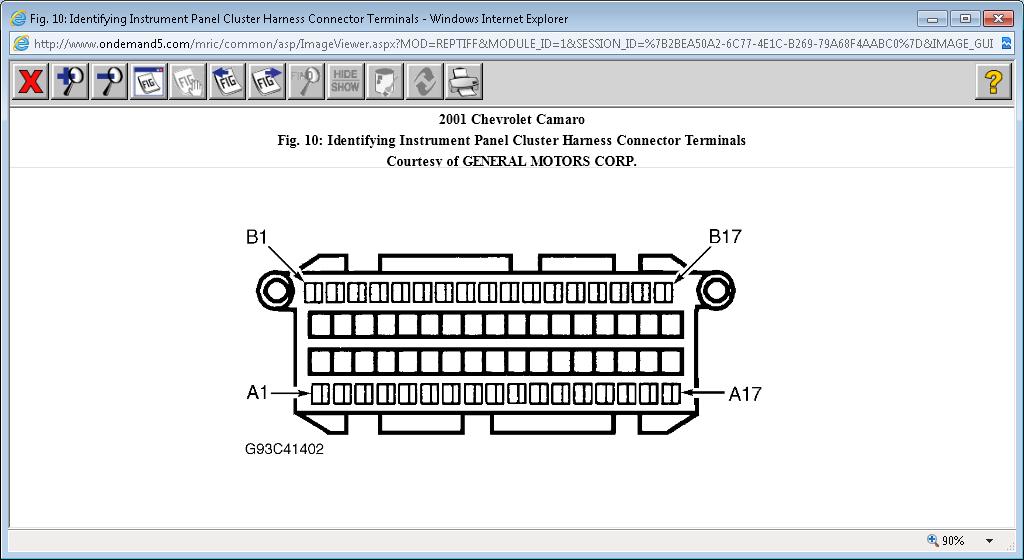The width and height of the screenshot is (1024, 560).
Task: Click the greyed refresh arrows icon
Action: point(424,82)
